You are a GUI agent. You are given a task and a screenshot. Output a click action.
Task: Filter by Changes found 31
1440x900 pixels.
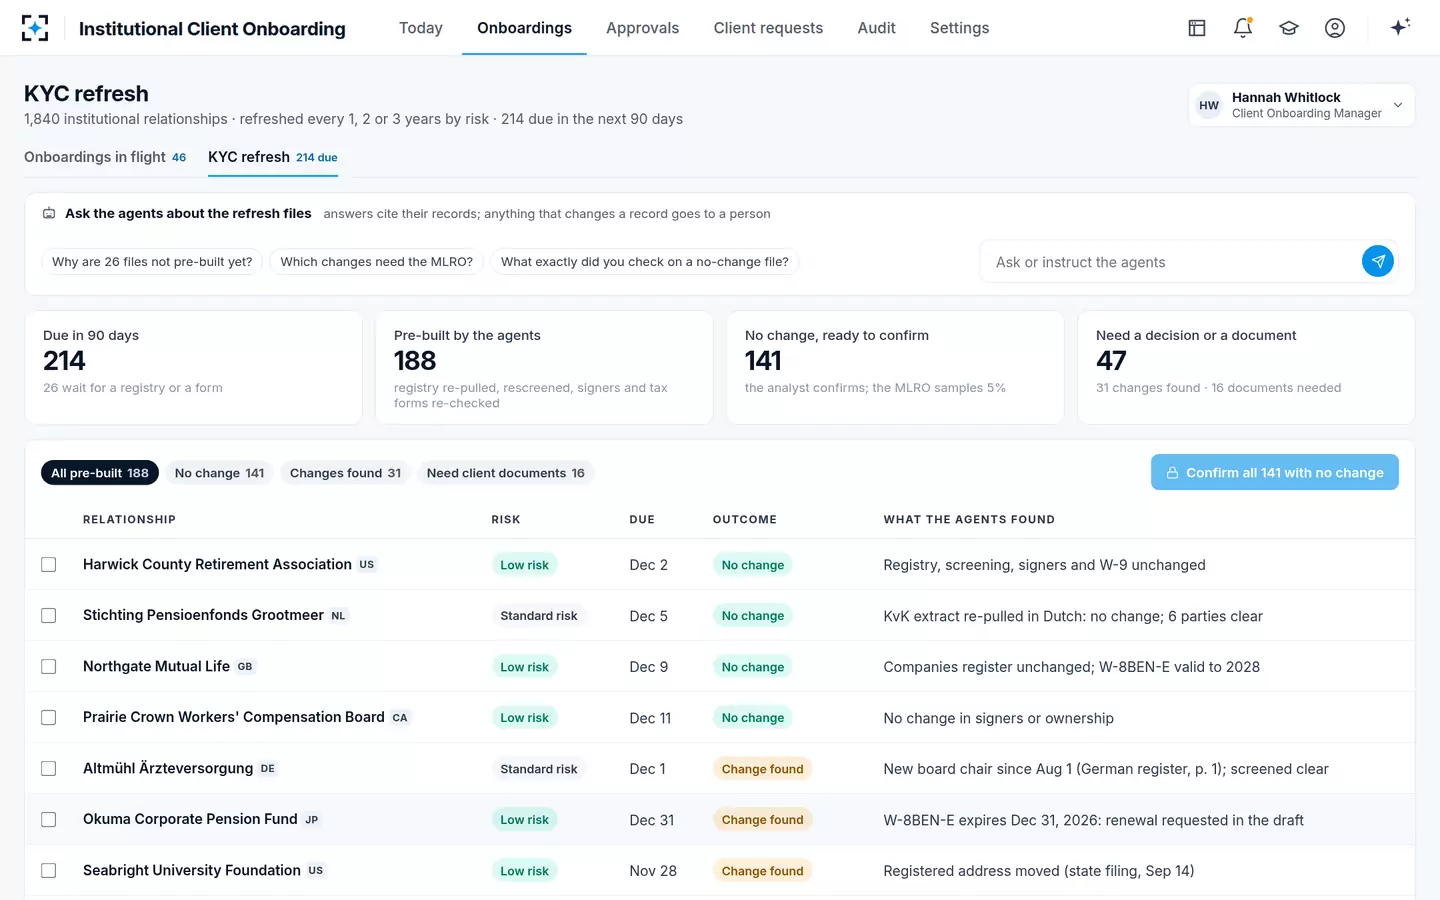pos(346,473)
